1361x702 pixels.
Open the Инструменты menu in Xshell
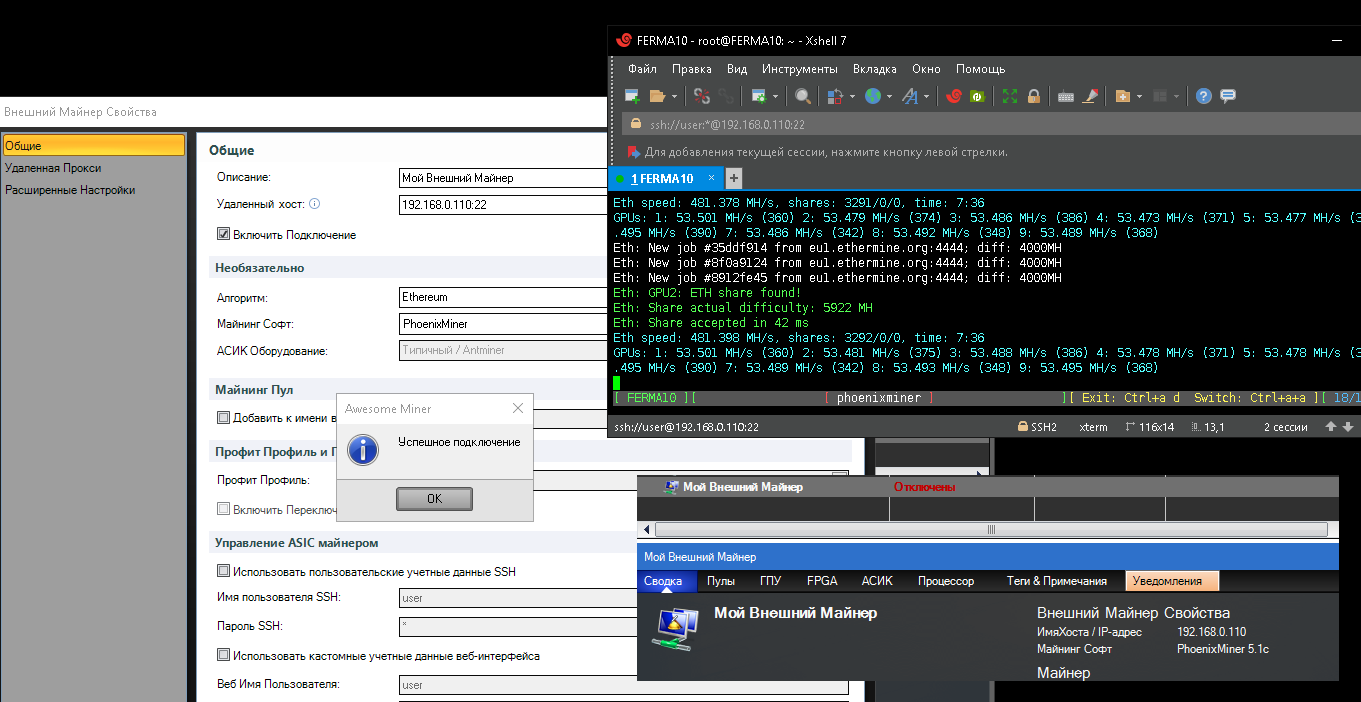pos(800,69)
